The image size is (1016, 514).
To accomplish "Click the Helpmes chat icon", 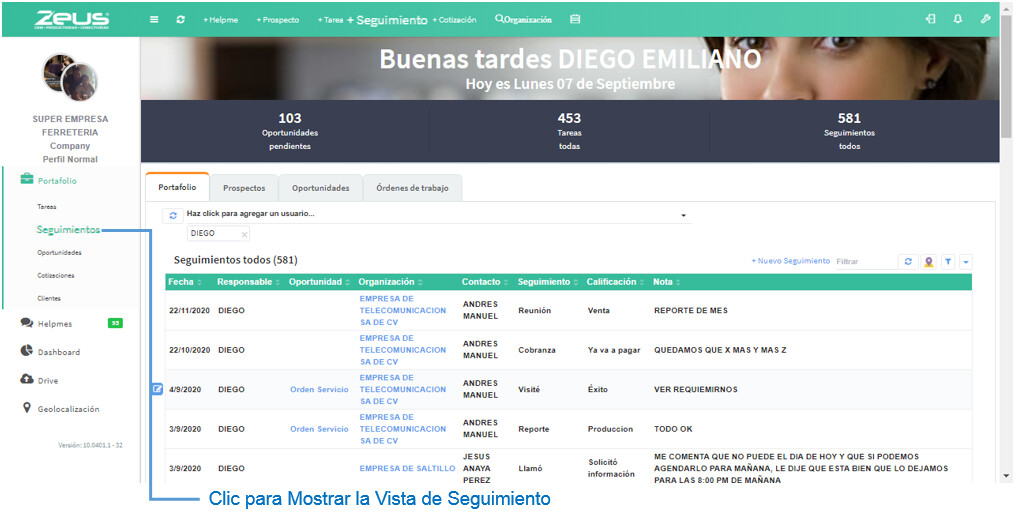I will [27, 323].
